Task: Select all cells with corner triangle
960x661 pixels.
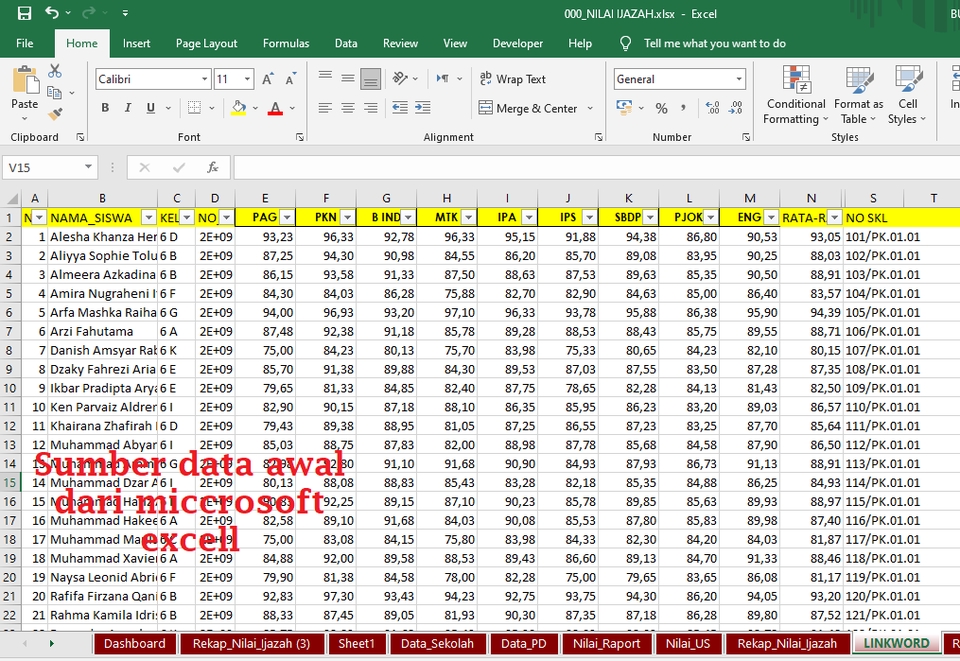Action: click(12, 198)
